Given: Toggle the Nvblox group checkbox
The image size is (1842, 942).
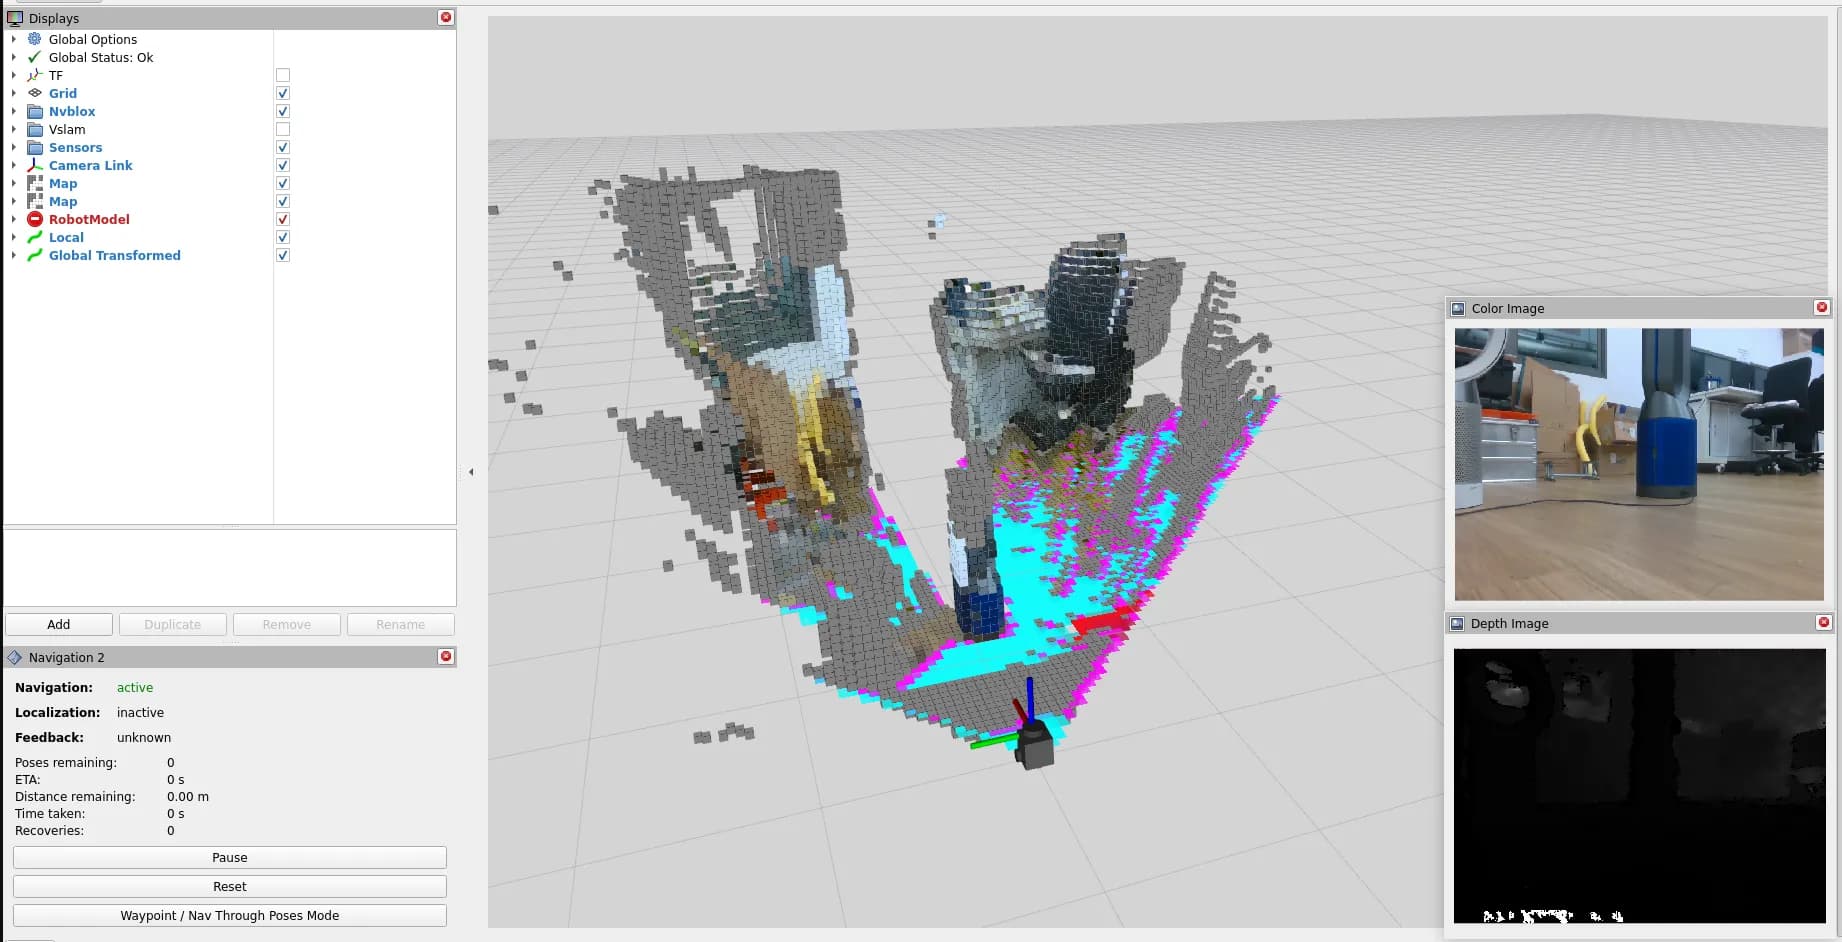Looking at the screenshot, I should (x=283, y=111).
